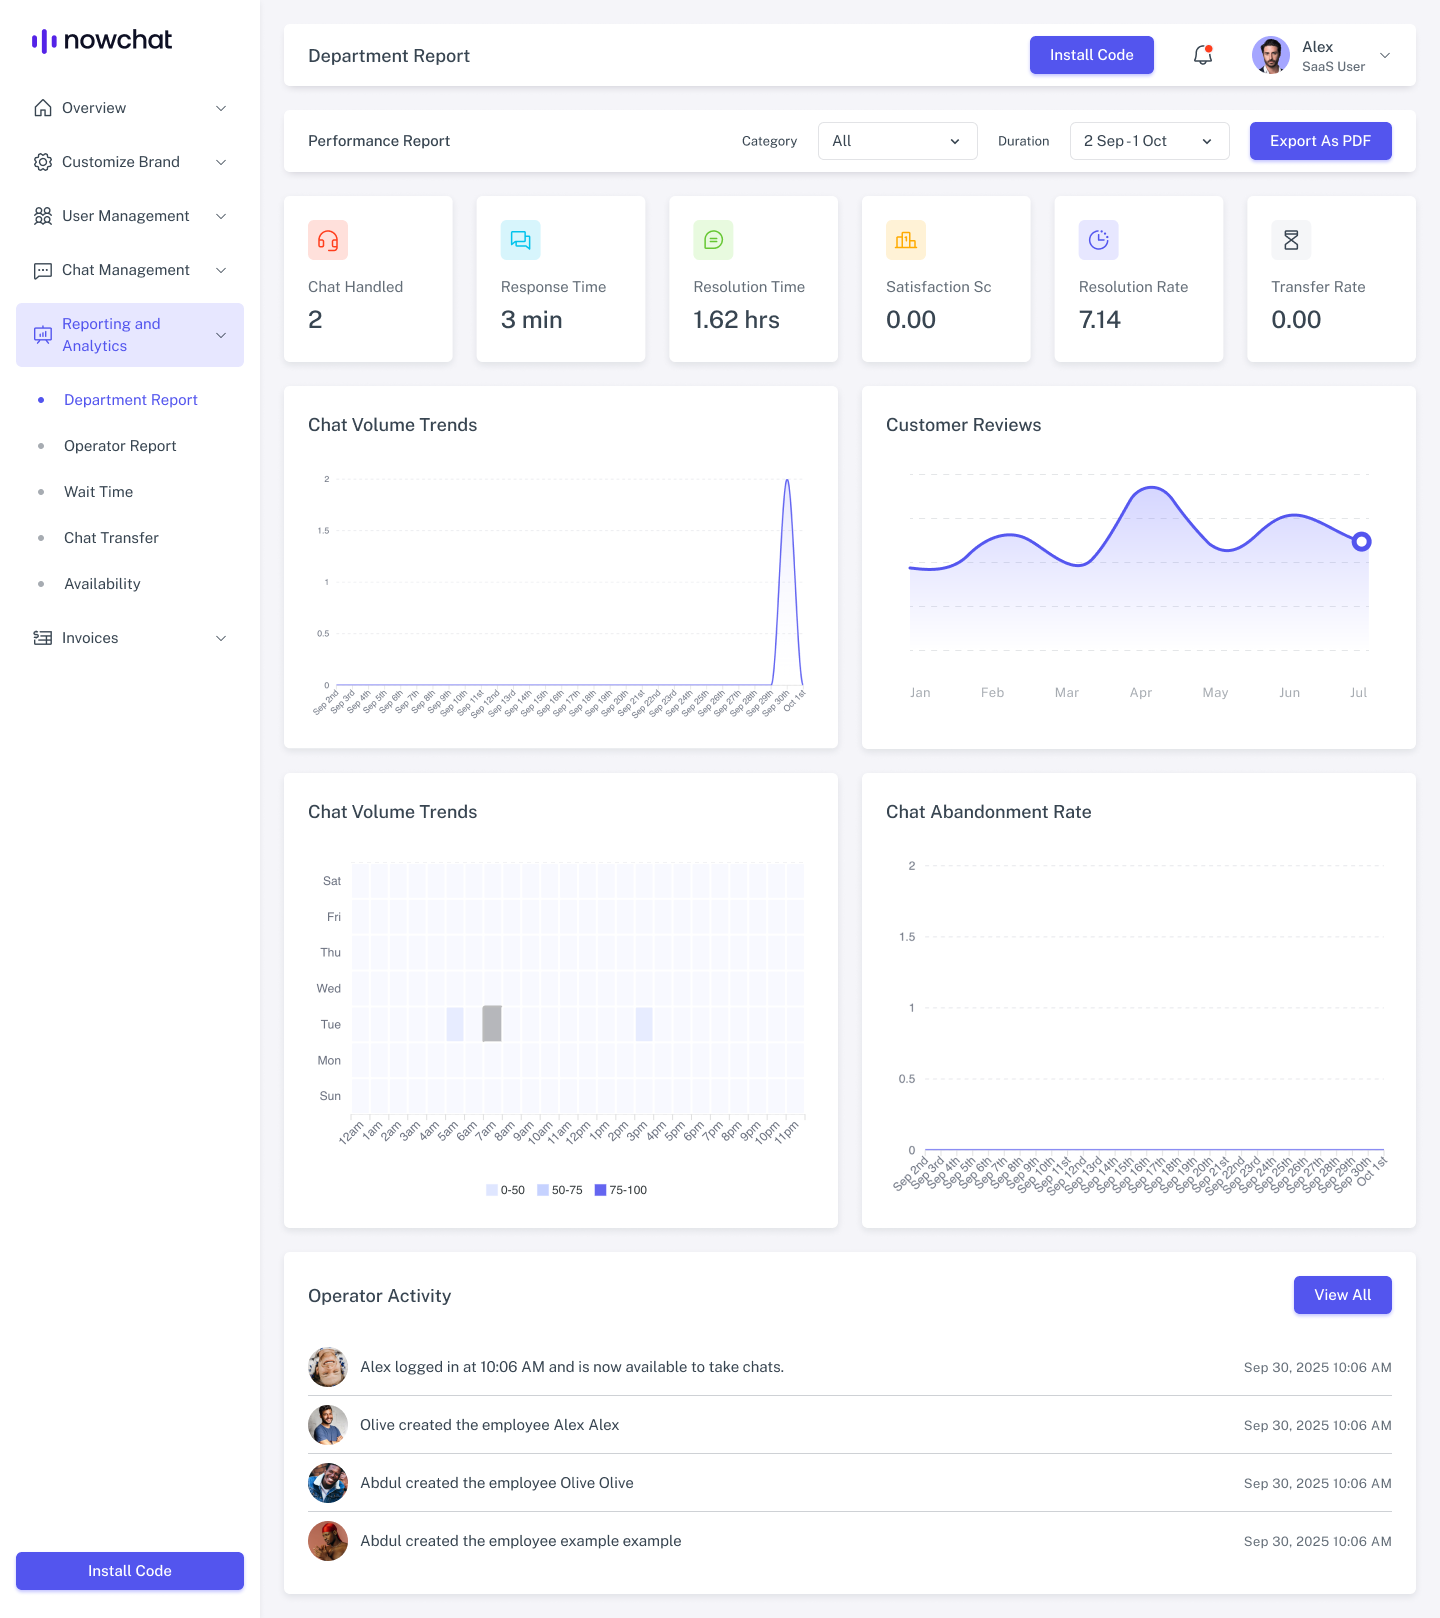Click the endpoint marker on Customer Reviews chart
Screen dimensions: 1440x1618
1361,542
